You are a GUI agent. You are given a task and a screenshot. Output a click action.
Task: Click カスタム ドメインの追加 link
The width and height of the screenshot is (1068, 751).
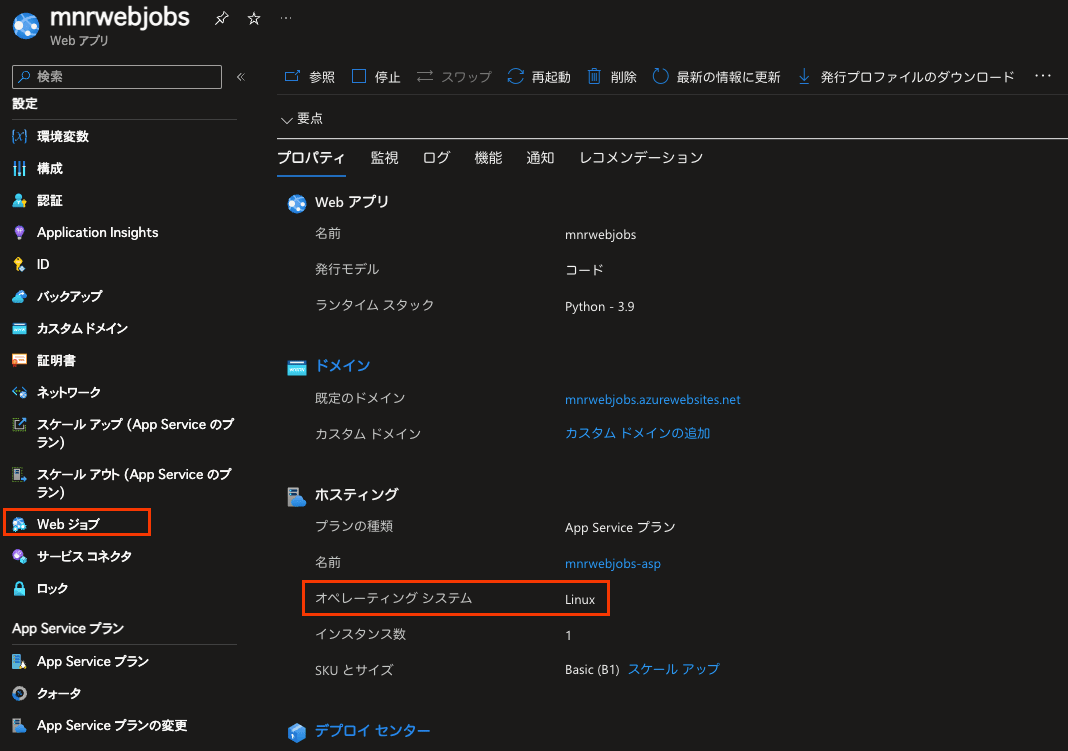click(x=638, y=433)
